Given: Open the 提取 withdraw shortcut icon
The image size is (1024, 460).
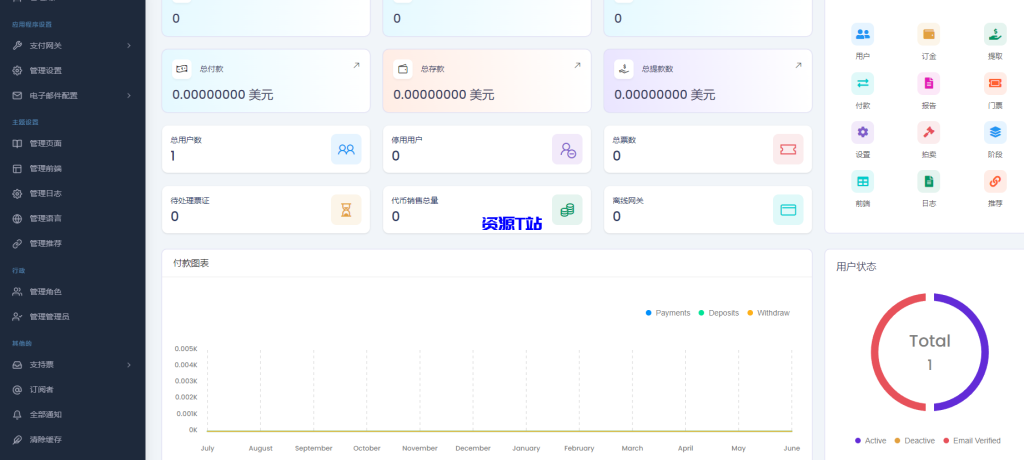Looking at the screenshot, I should pos(995,35).
